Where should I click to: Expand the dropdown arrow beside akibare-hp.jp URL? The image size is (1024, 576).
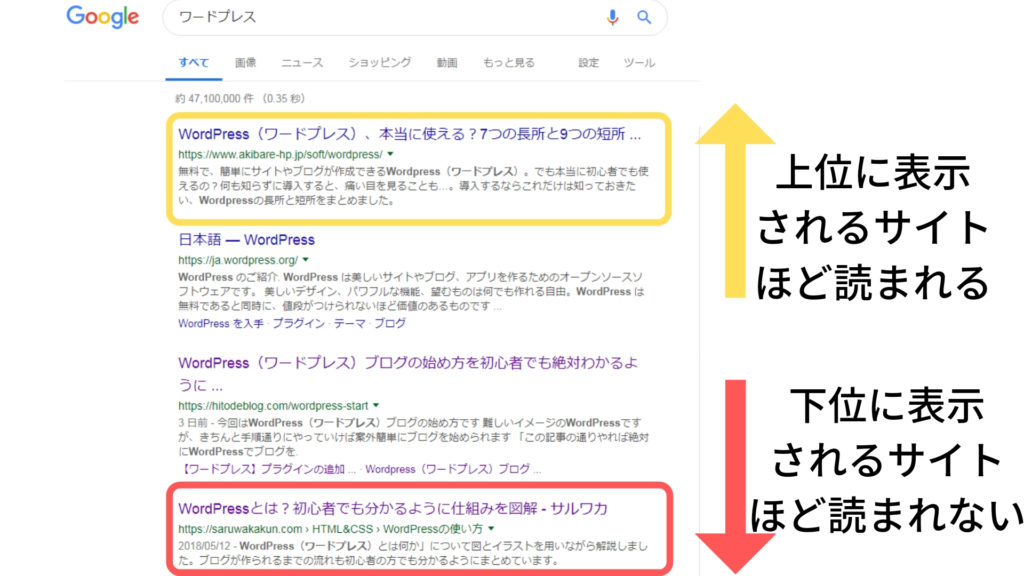391,154
